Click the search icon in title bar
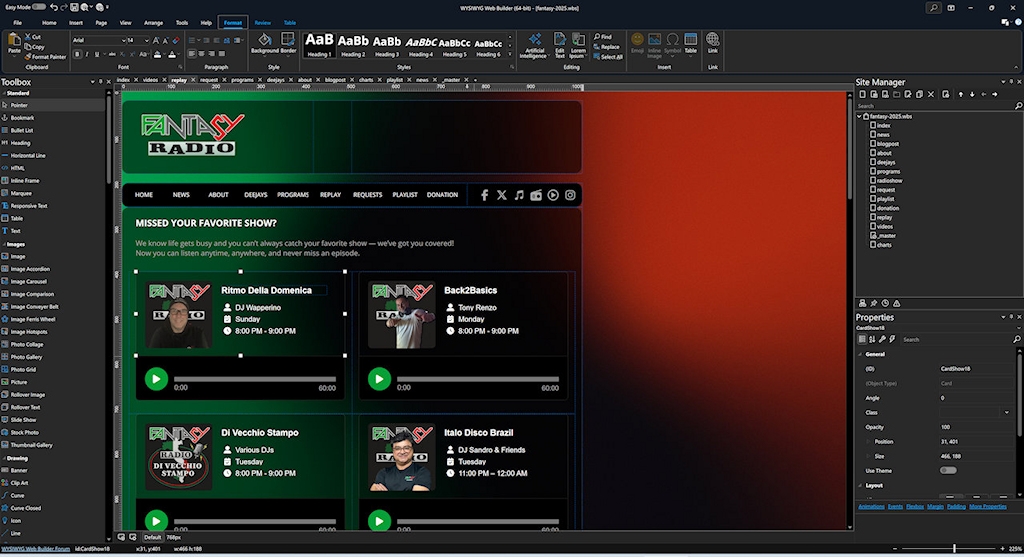This screenshot has width=1024, height=557. [x=933, y=8]
